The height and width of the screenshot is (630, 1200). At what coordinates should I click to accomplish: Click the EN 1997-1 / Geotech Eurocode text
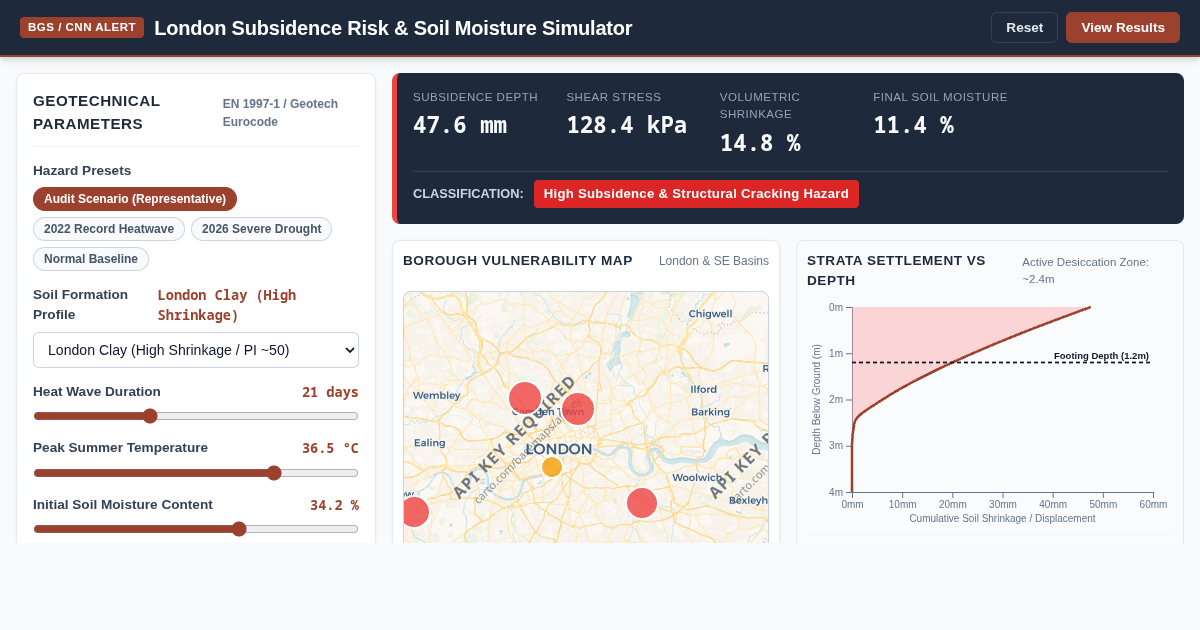[280, 113]
